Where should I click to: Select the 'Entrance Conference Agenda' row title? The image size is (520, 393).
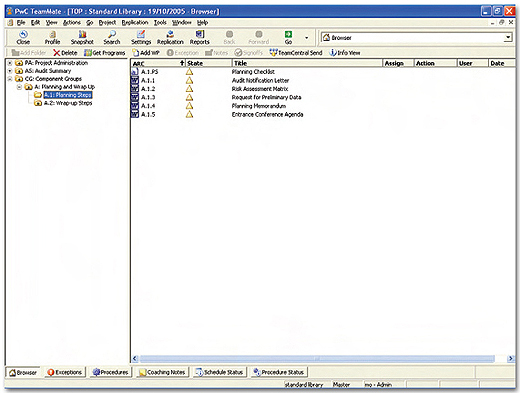click(267, 114)
